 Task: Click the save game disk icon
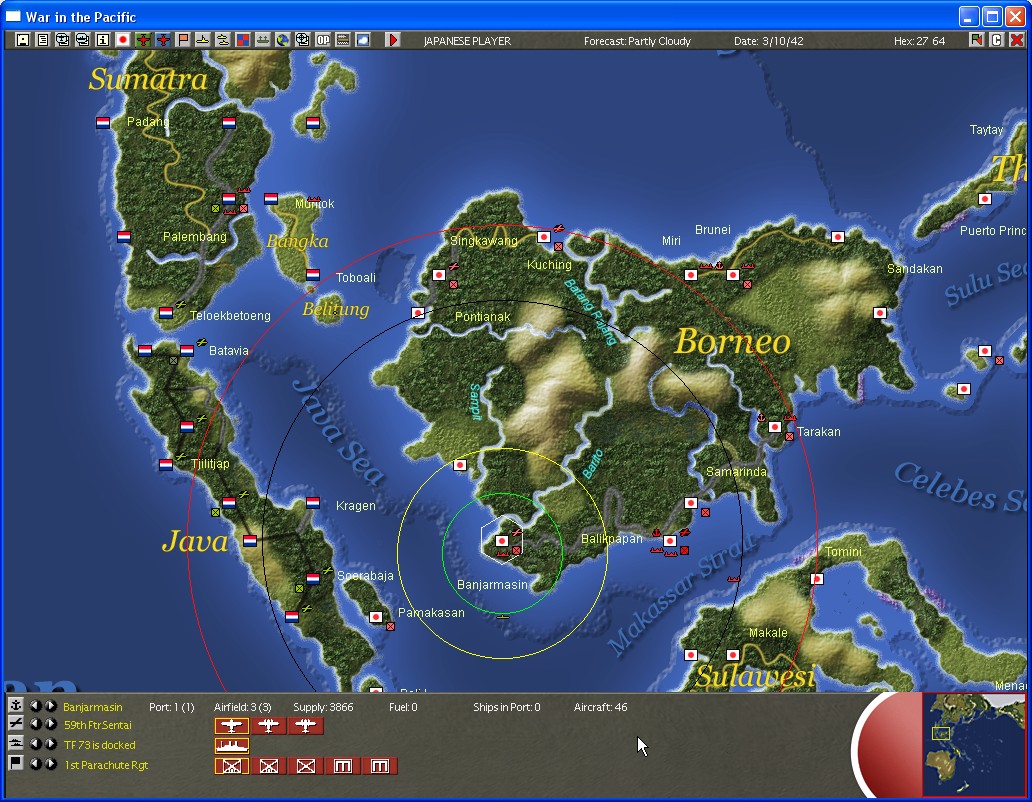22,40
